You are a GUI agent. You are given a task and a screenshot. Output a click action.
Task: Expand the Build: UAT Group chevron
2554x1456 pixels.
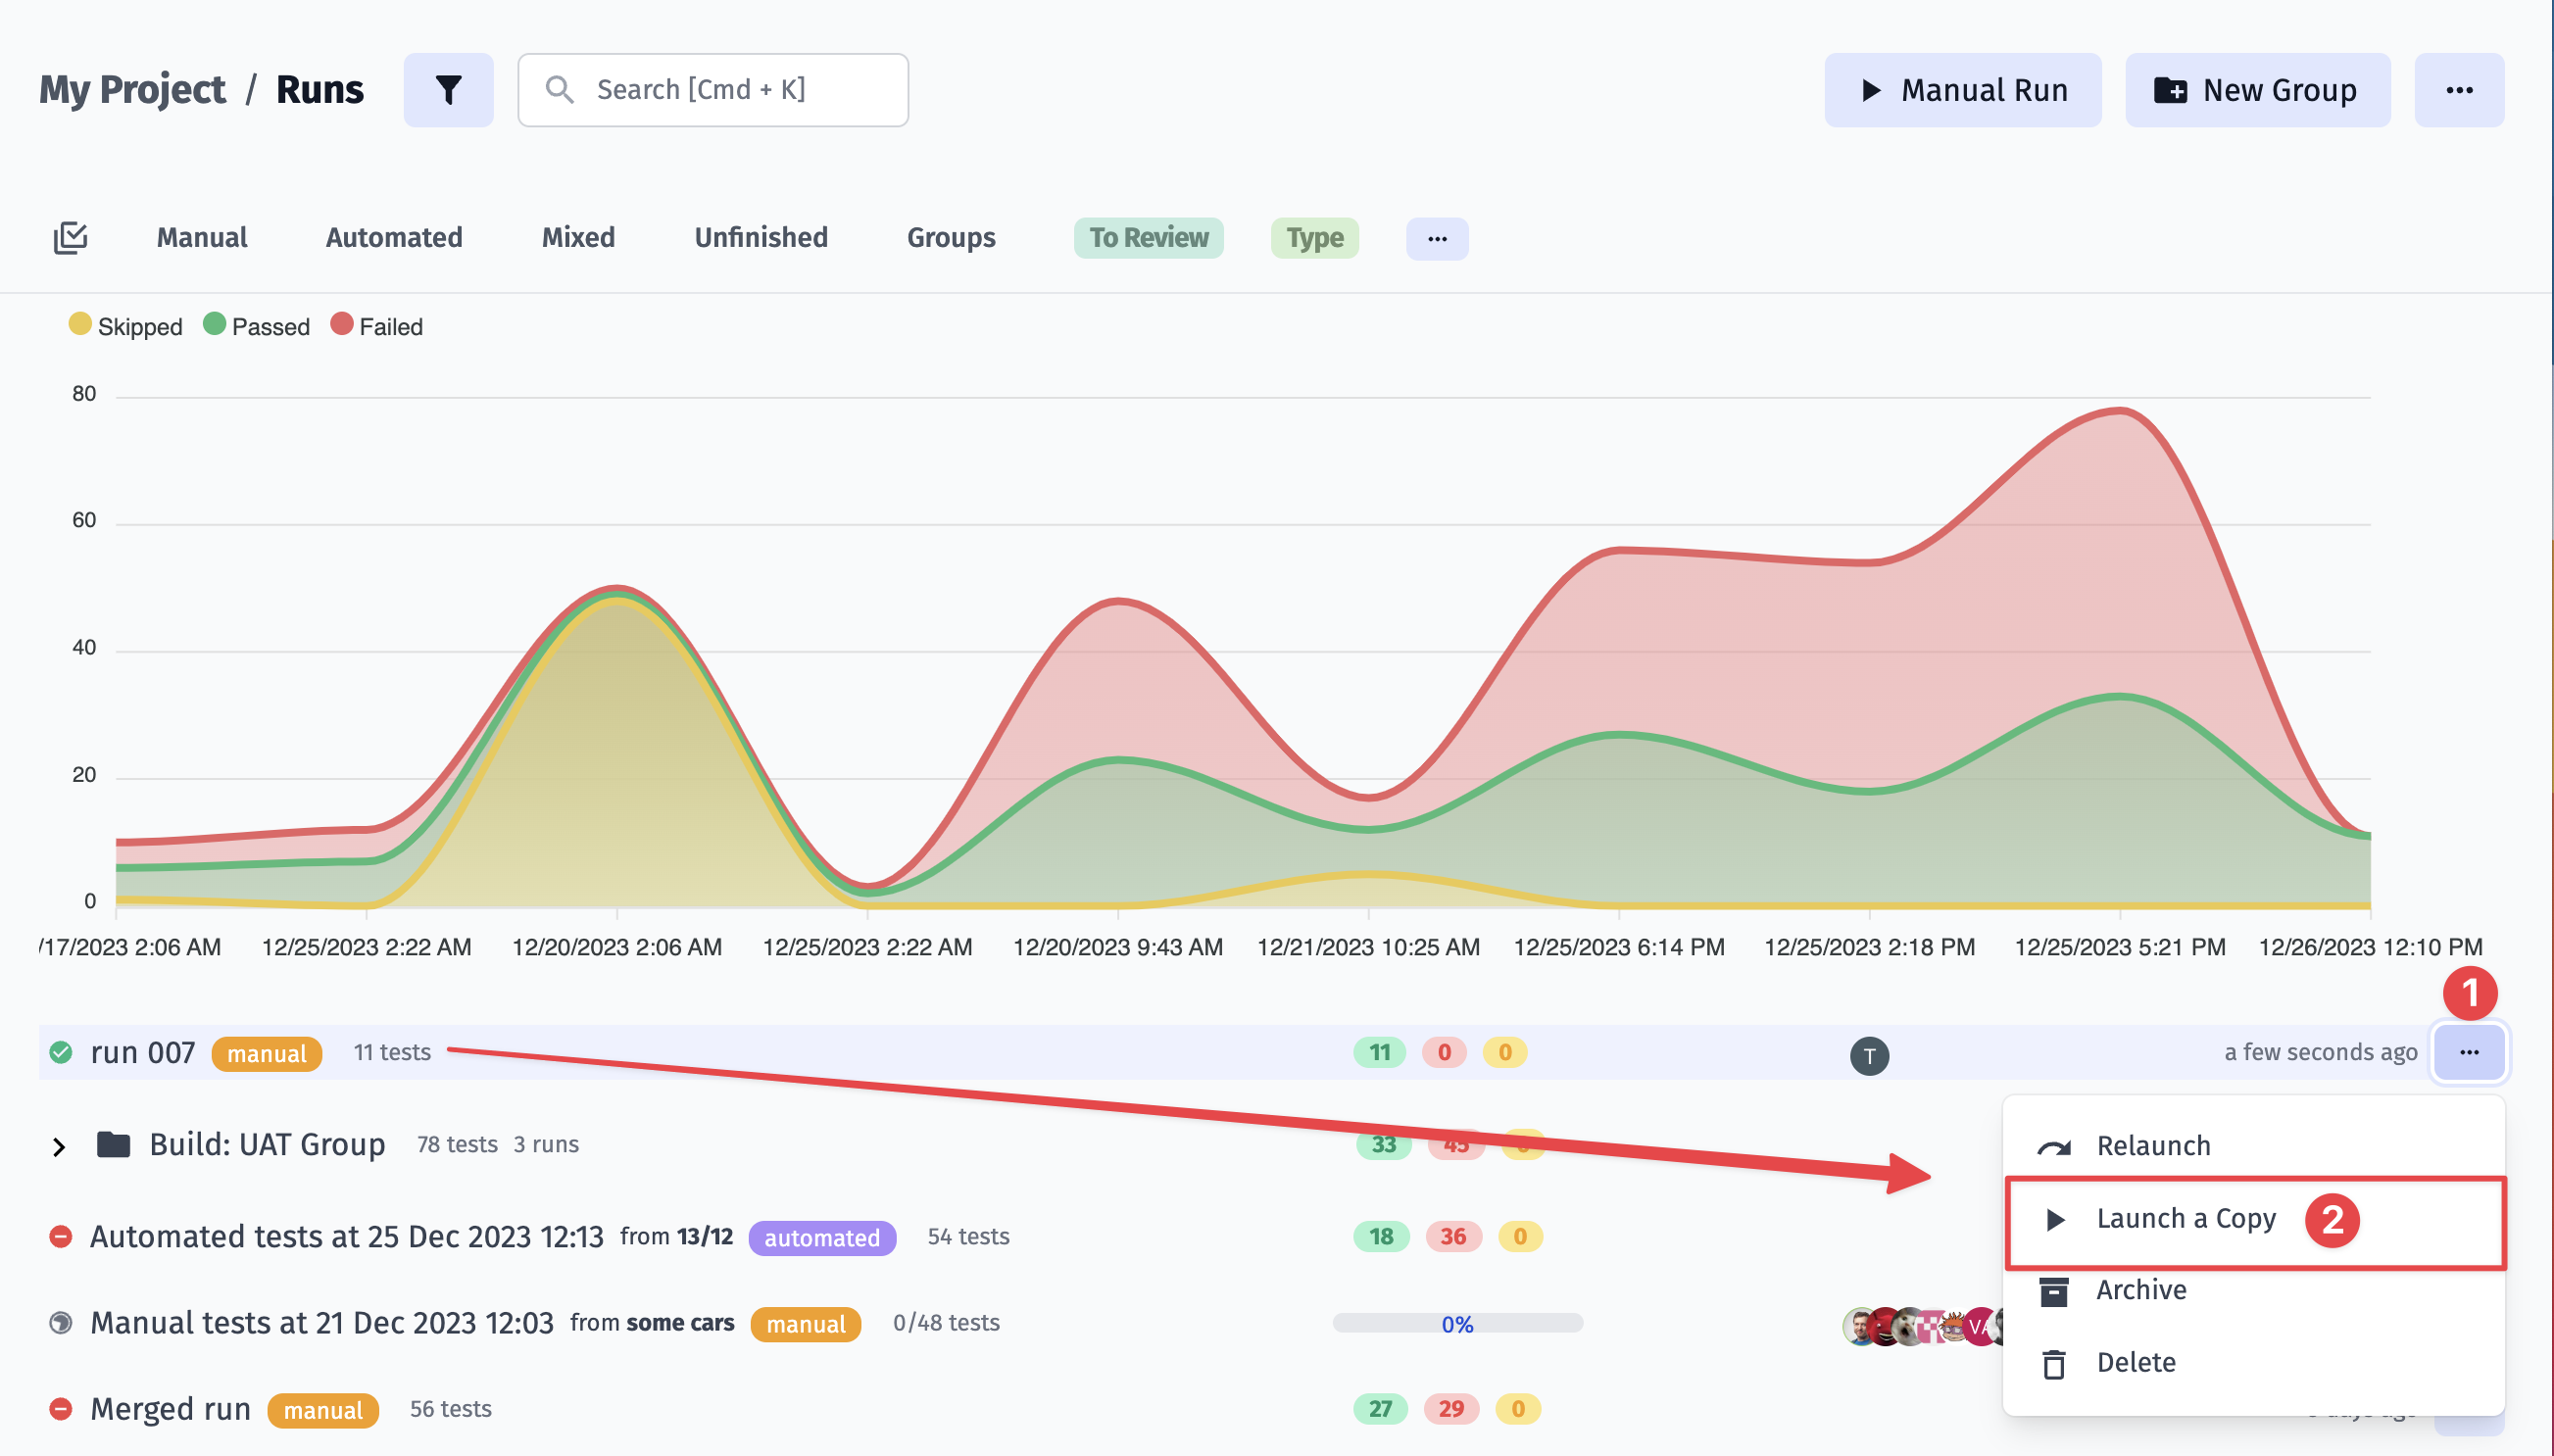tap(59, 1147)
